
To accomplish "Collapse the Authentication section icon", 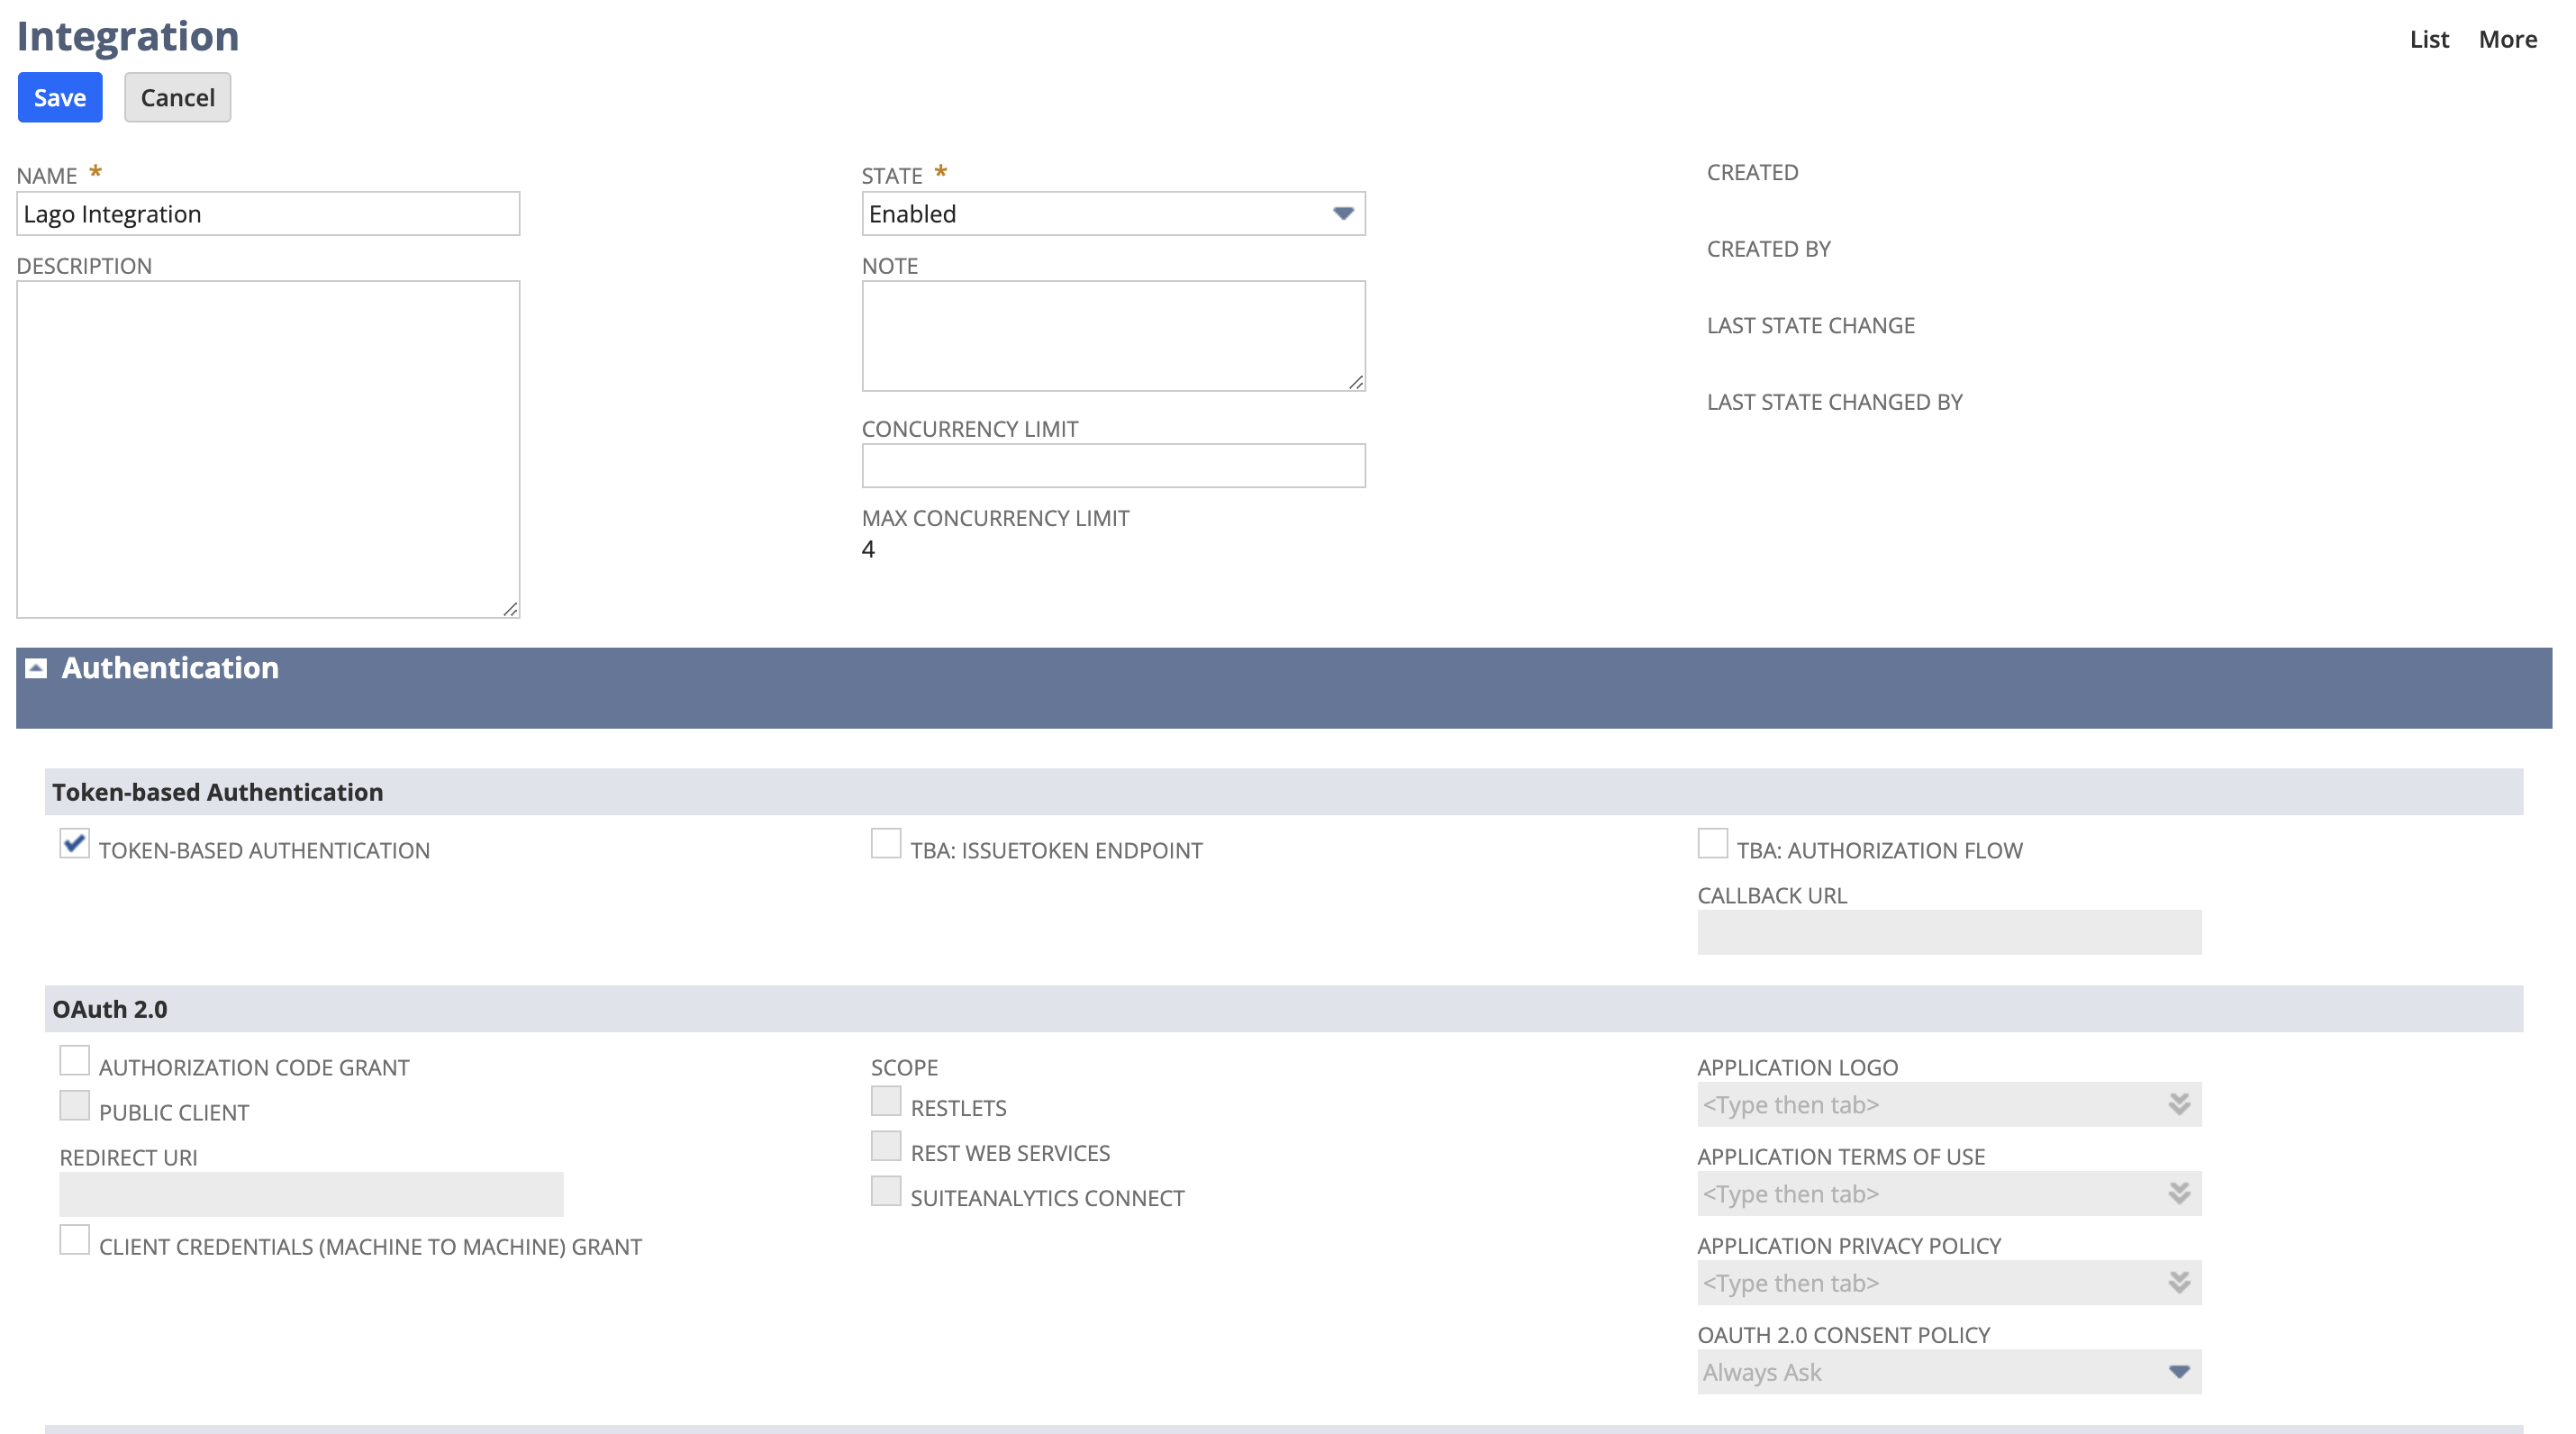I will point(36,668).
